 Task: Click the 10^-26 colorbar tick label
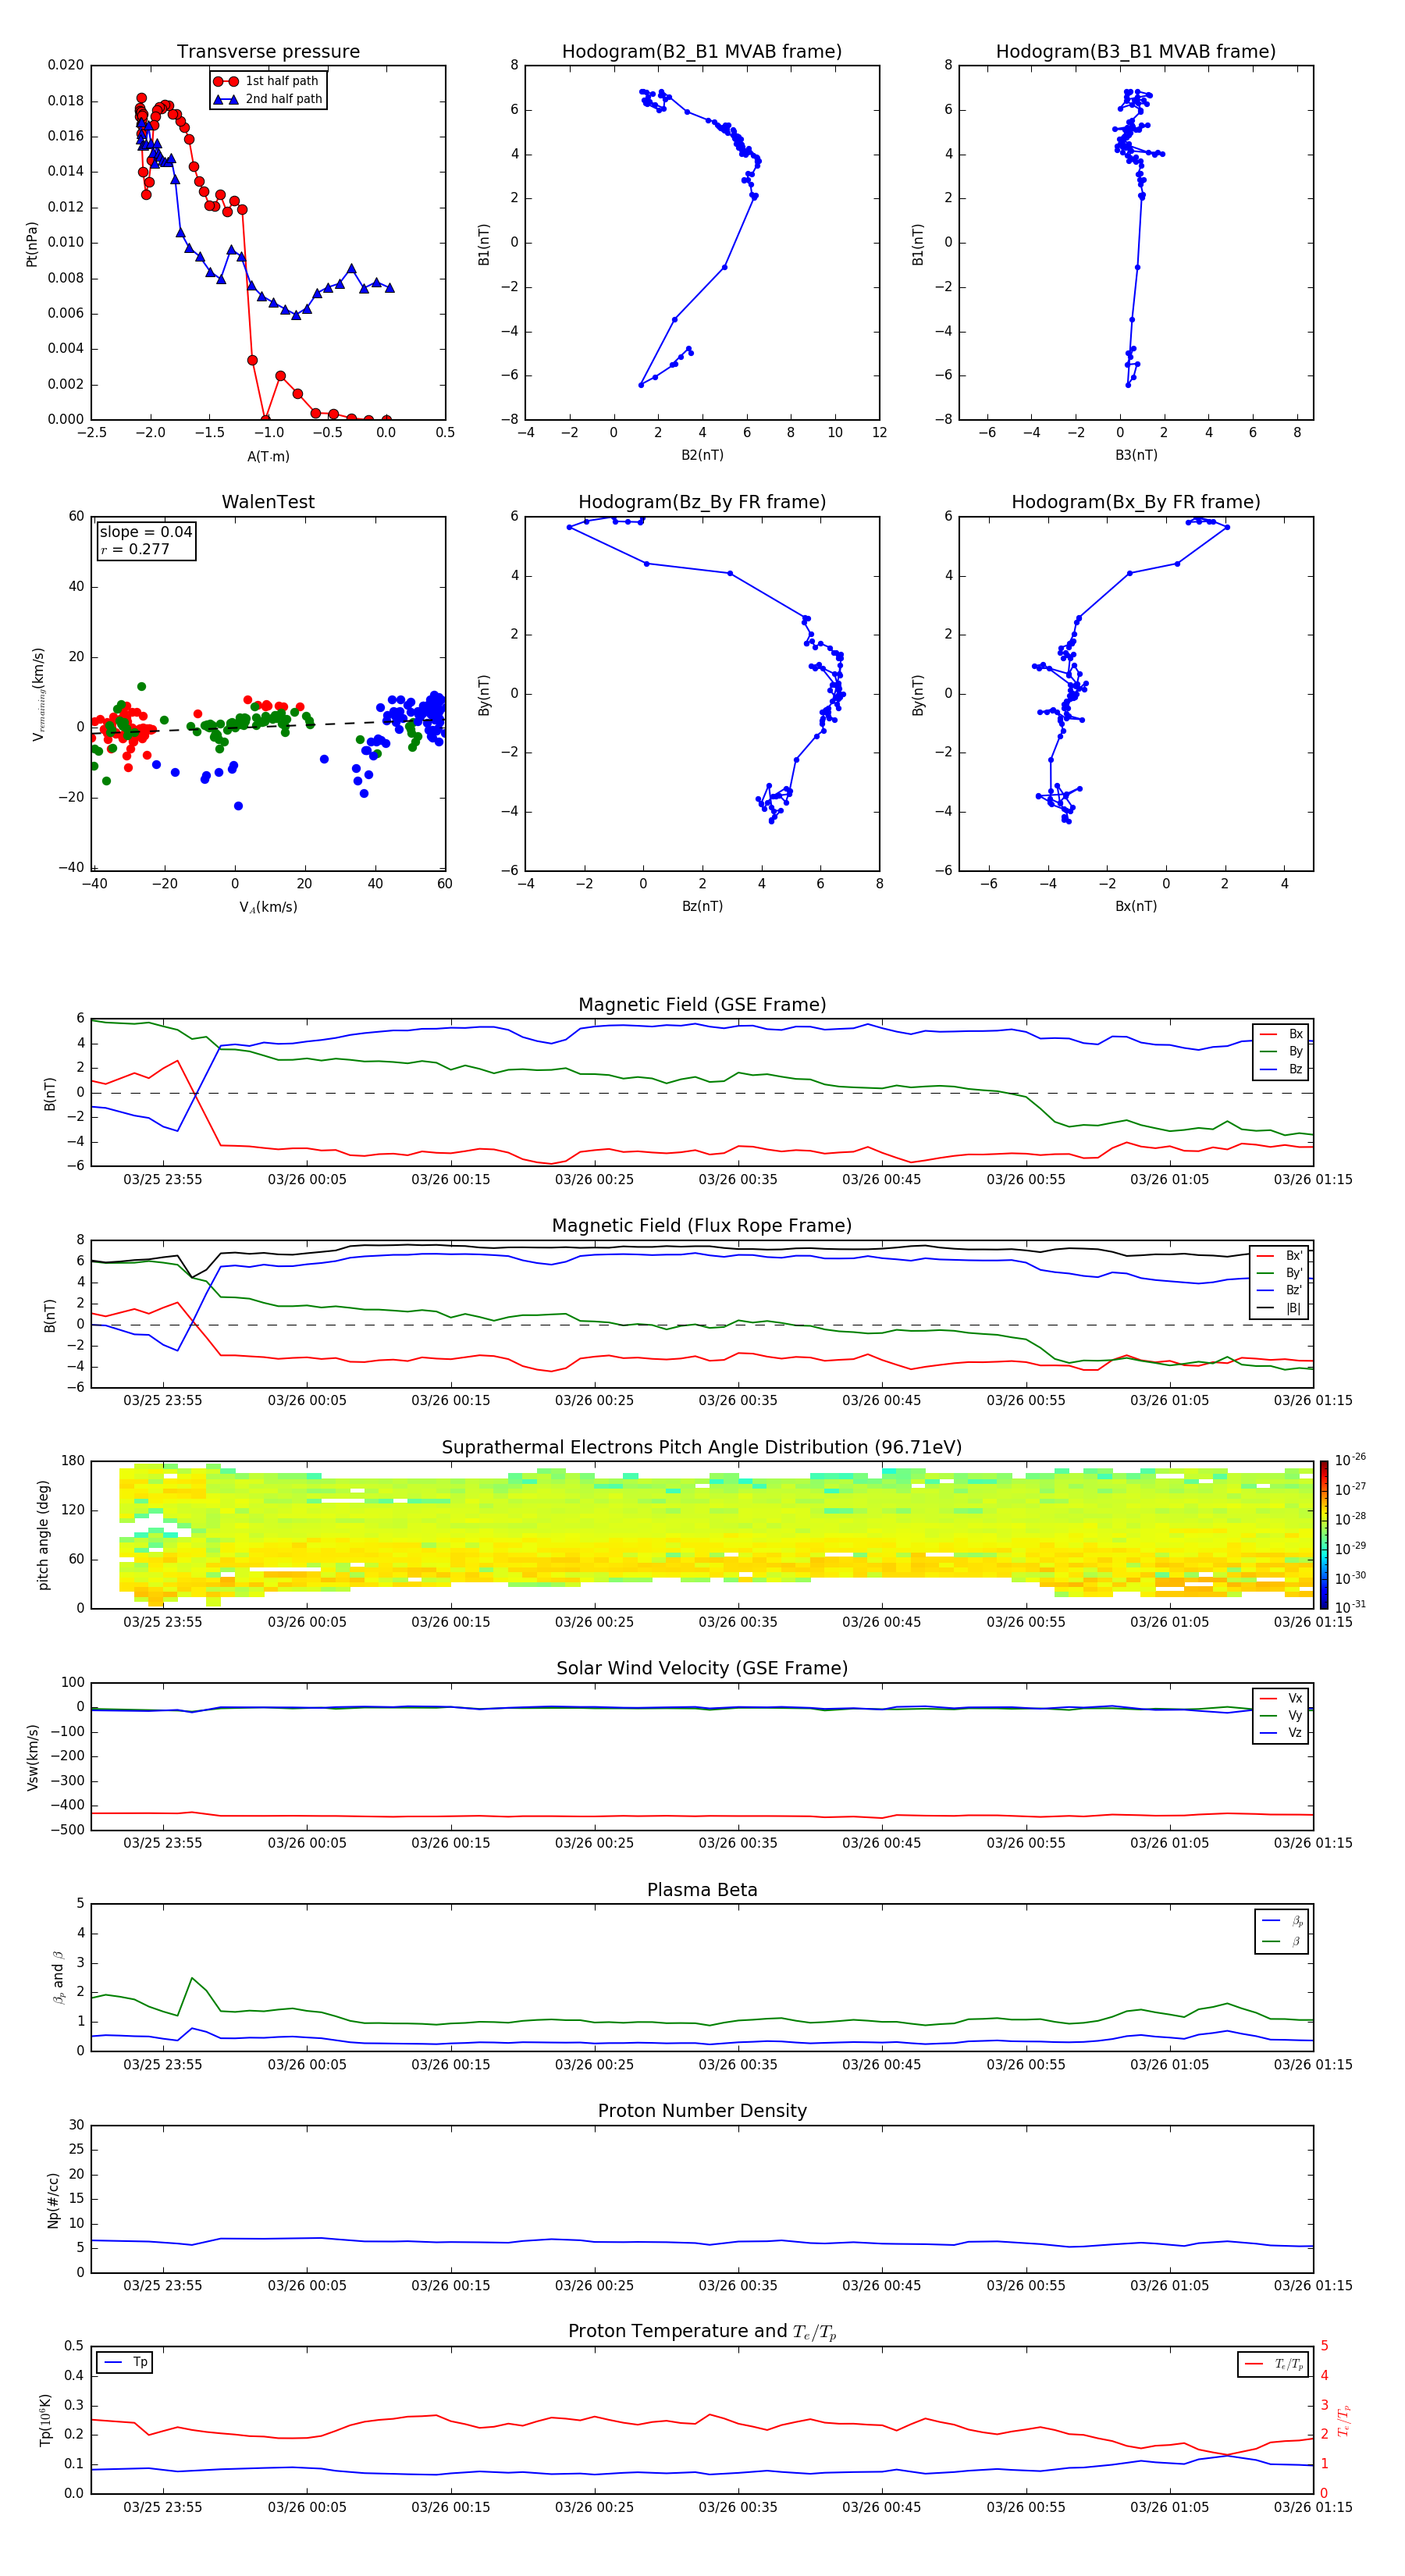pos(1350,1460)
